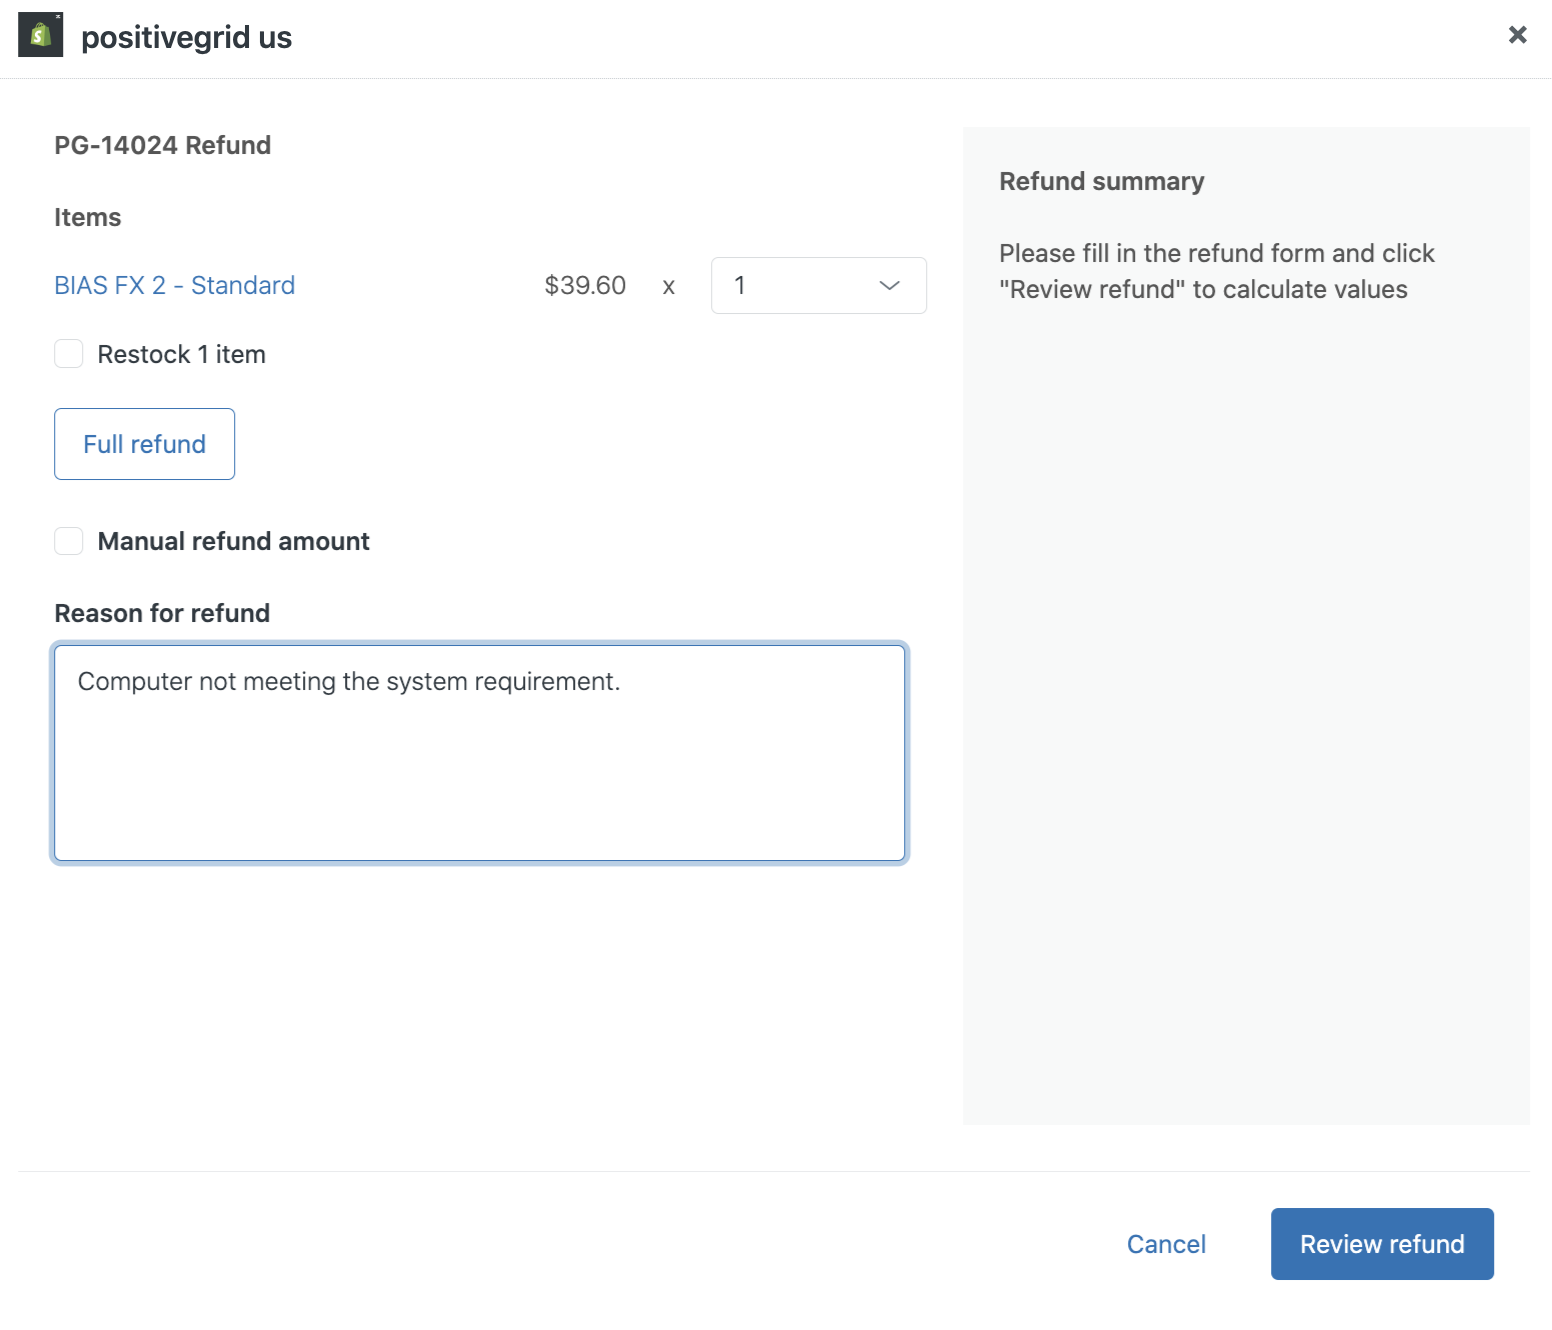
Task: Click the Refund summary heading
Action: [x=1102, y=181]
